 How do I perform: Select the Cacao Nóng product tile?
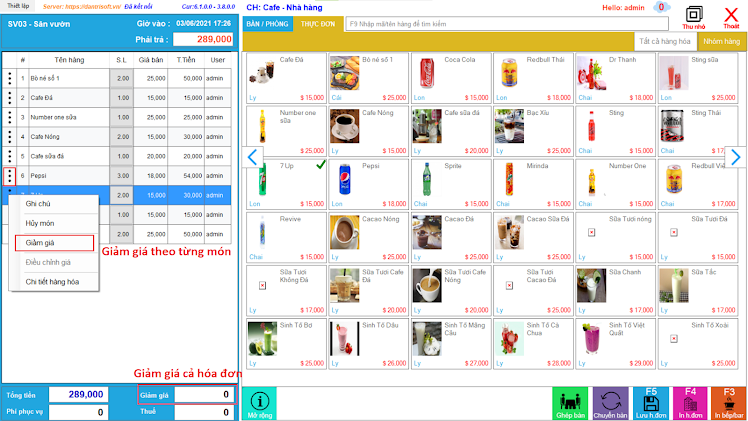(369, 237)
